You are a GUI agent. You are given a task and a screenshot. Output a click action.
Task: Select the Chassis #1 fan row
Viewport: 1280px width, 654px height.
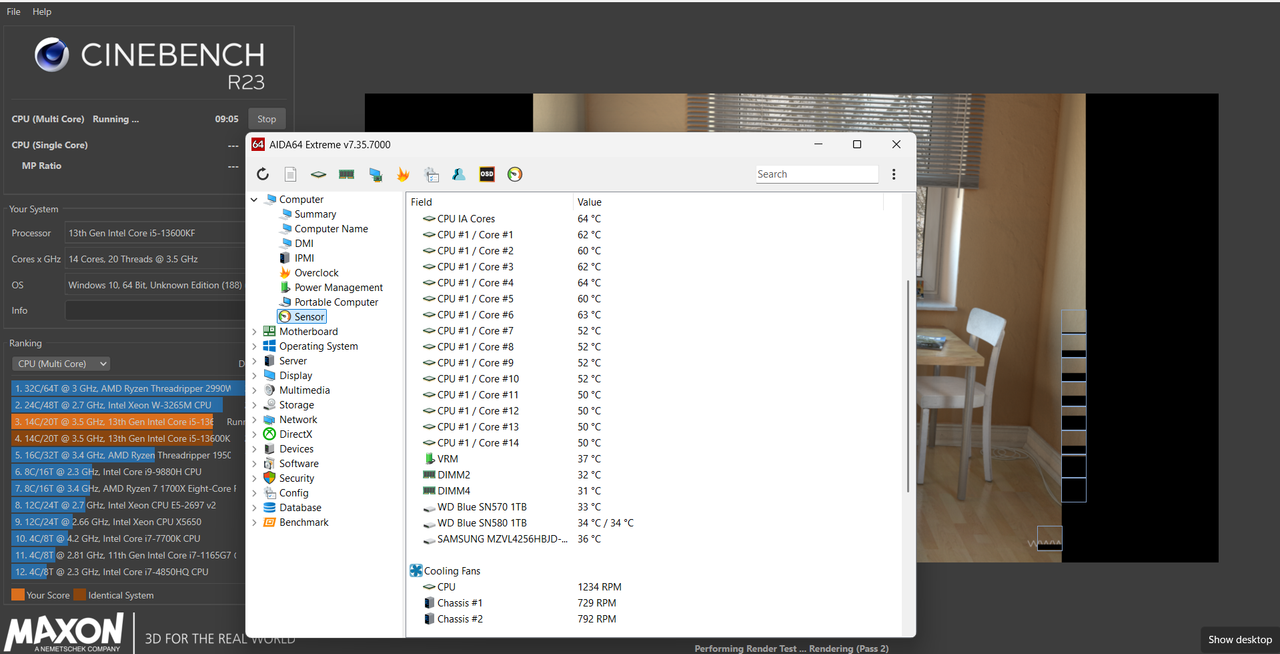(645, 603)
